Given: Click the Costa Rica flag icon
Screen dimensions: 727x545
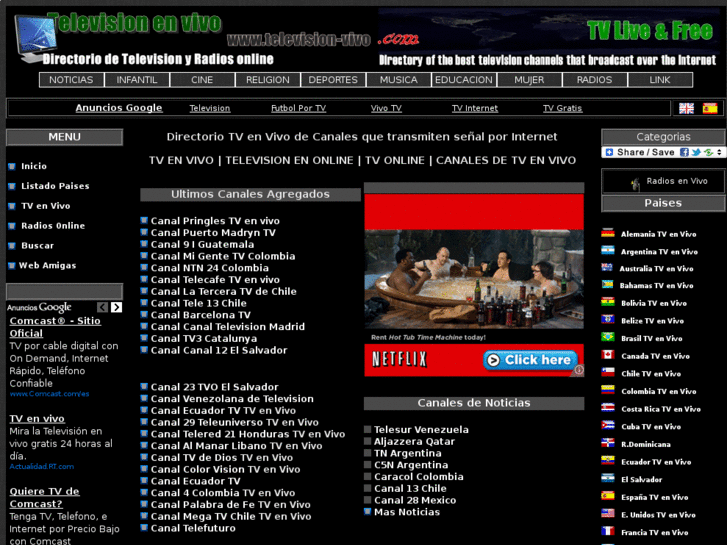Looking at the screenshot, I should pyautogui.click(x=608, y=408).
